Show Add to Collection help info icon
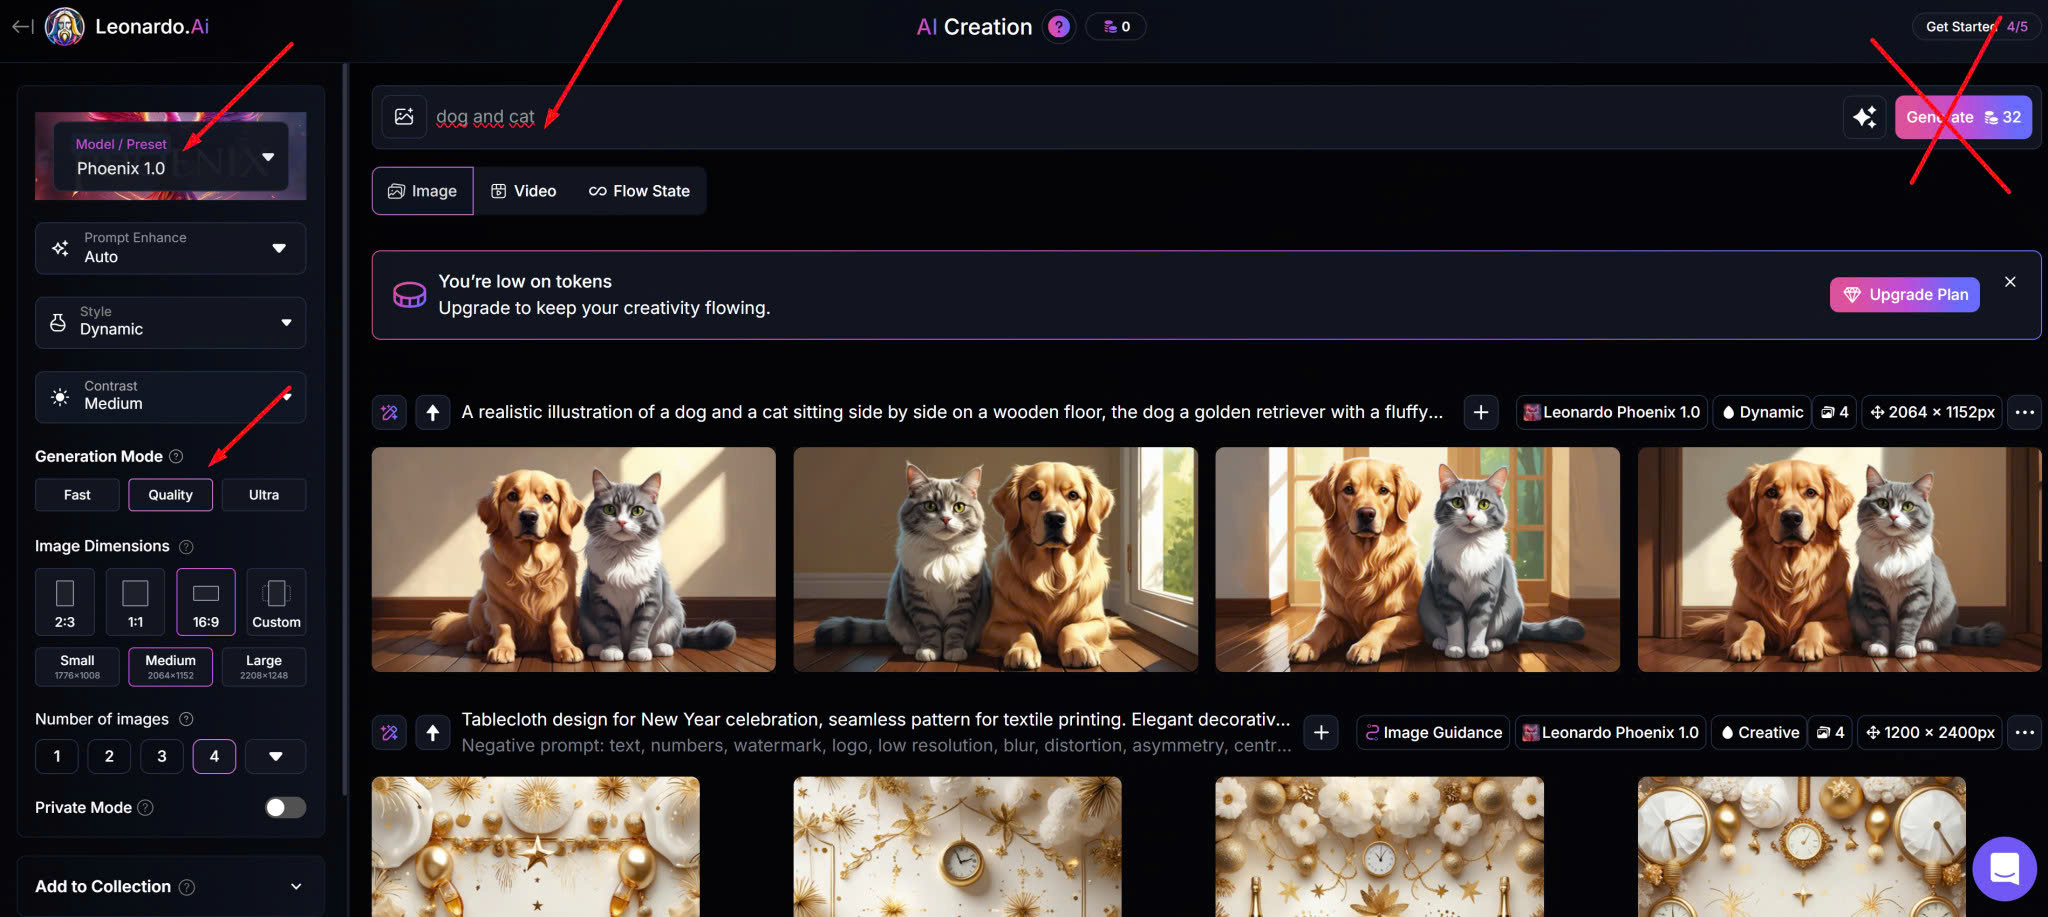The height and width of the screenshot is (917, 2048). click(187, 887)
